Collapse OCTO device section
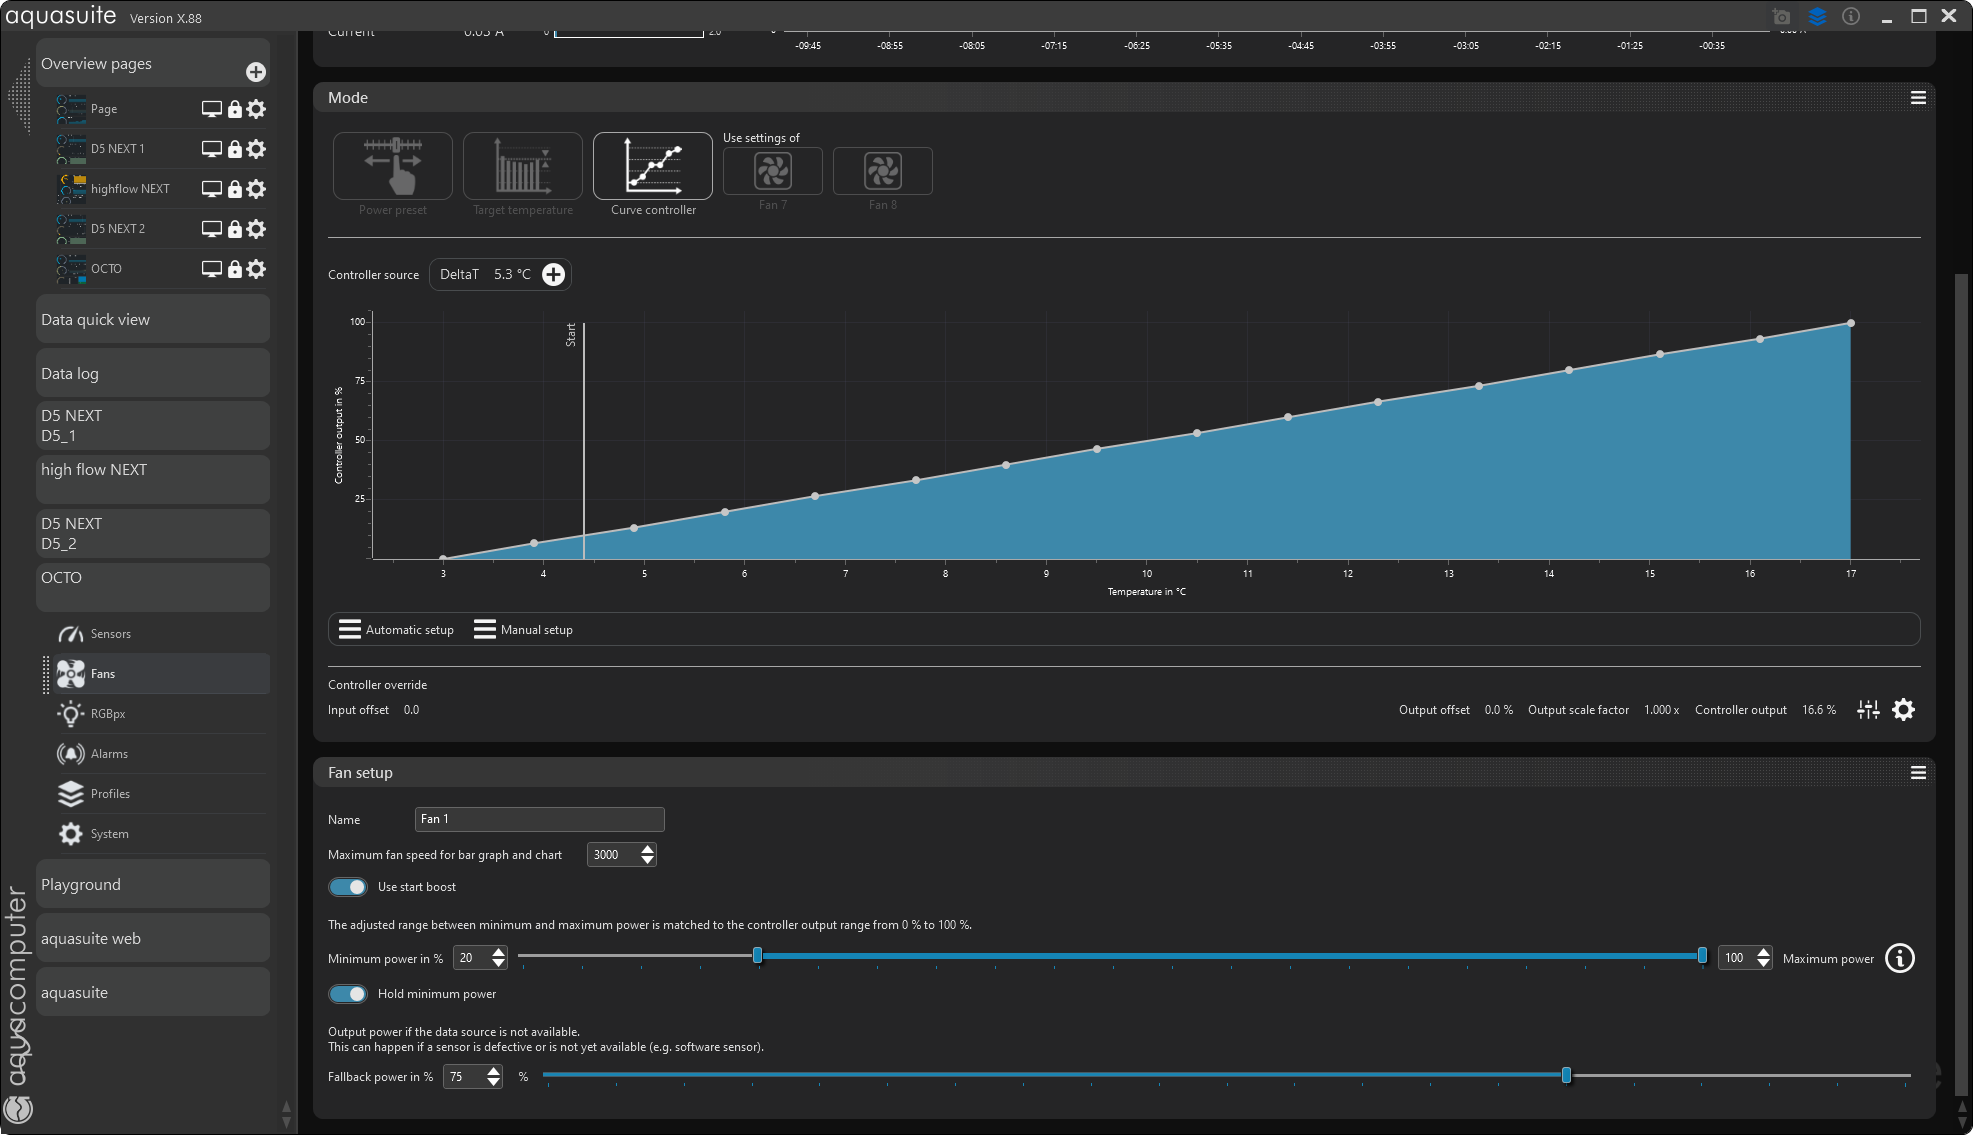This screenshot has width=1973, height=1135. point(153,588)
